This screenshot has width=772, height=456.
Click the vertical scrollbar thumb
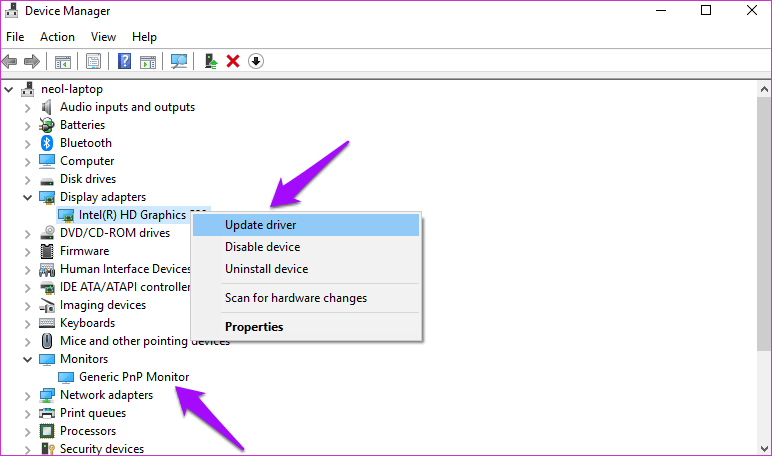point(764,224)
